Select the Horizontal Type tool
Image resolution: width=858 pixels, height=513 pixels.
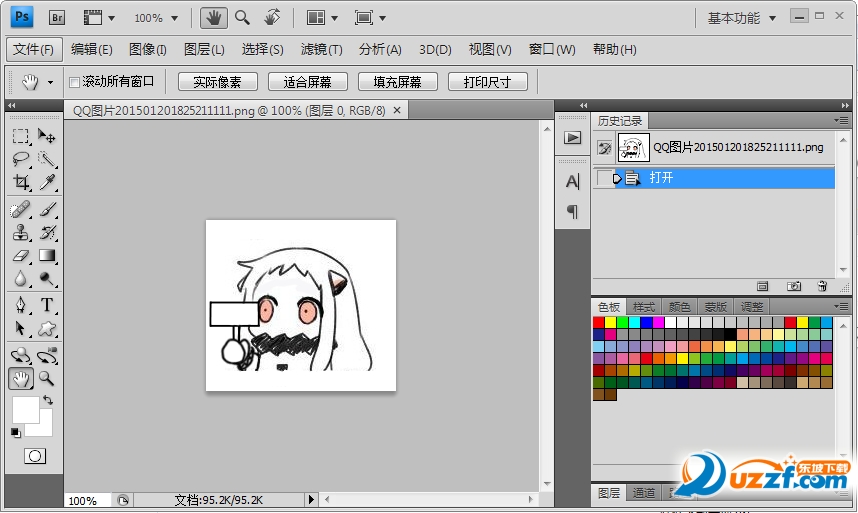click(x=46, y=305)
